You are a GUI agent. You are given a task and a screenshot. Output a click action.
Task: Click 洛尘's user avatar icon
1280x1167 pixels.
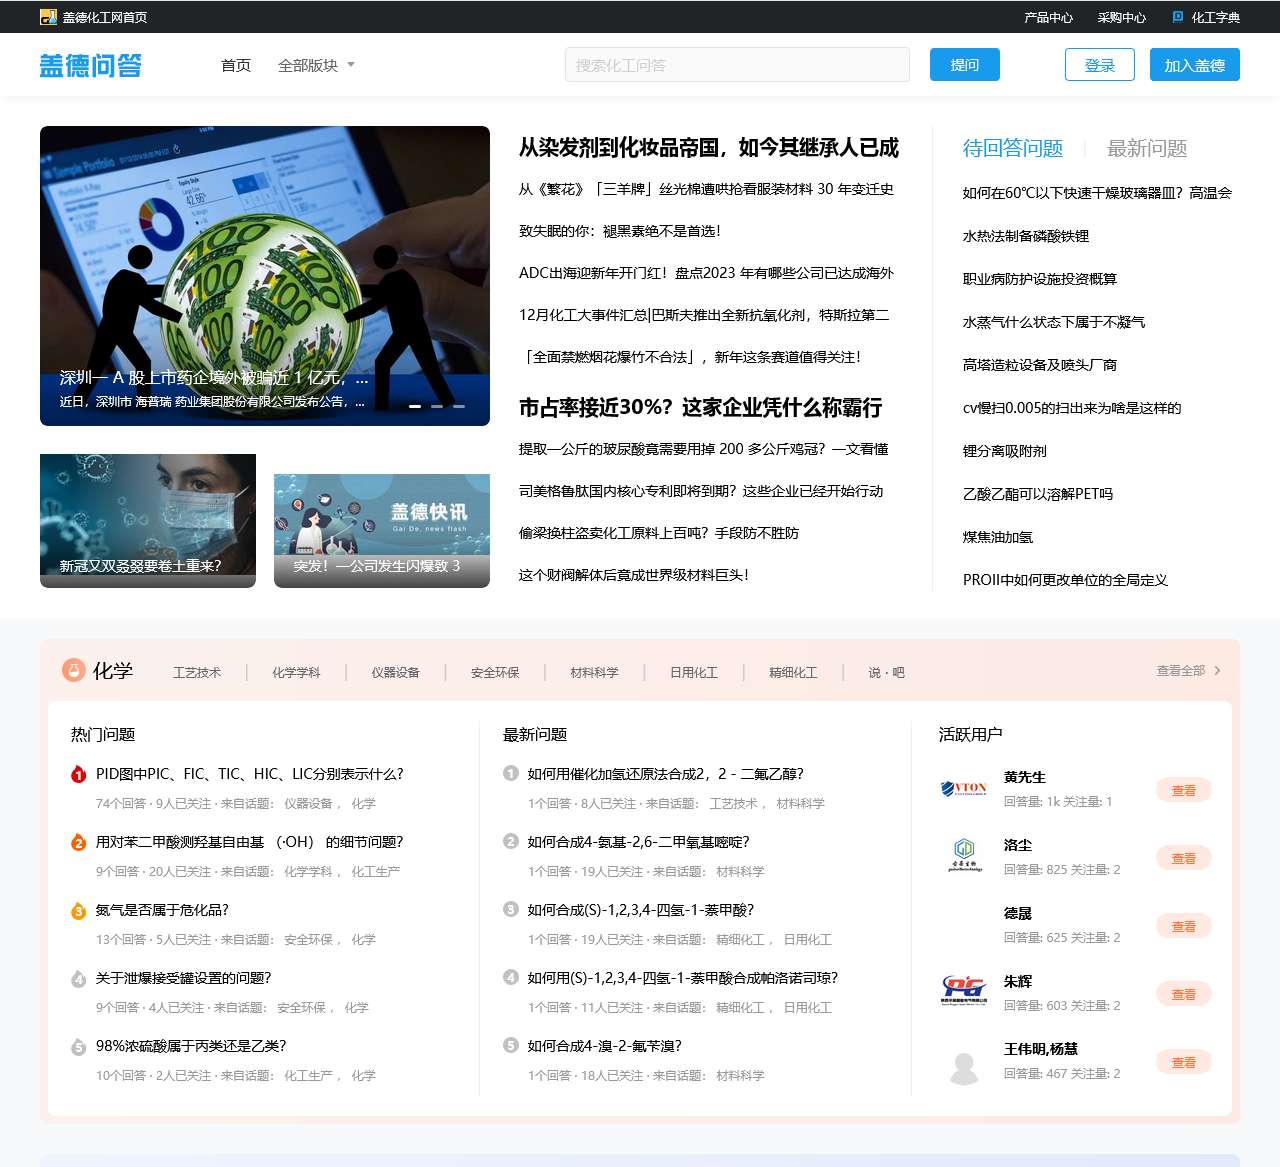964,855
